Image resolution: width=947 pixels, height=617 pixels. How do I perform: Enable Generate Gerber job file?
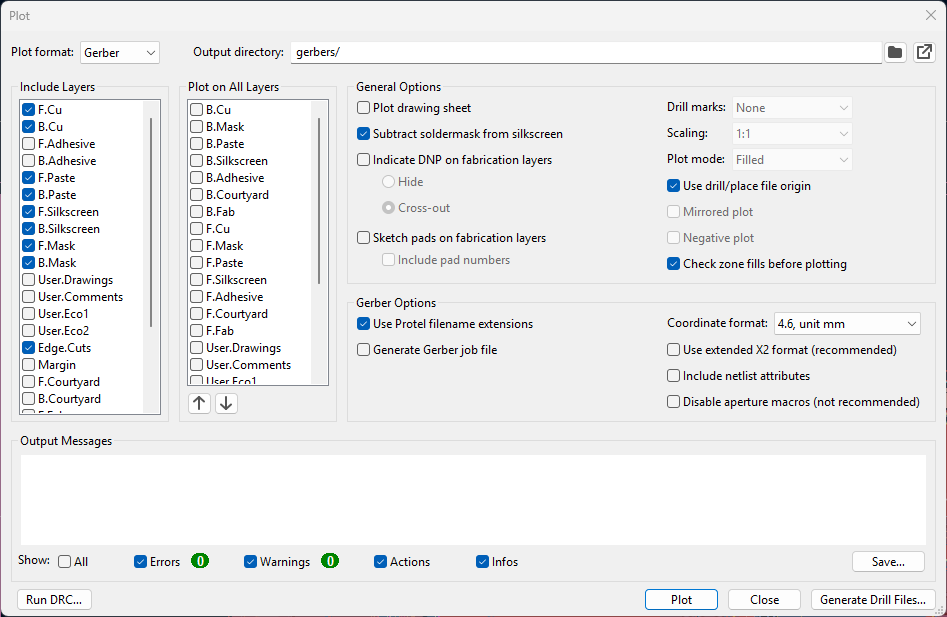(x=364, y=350)
